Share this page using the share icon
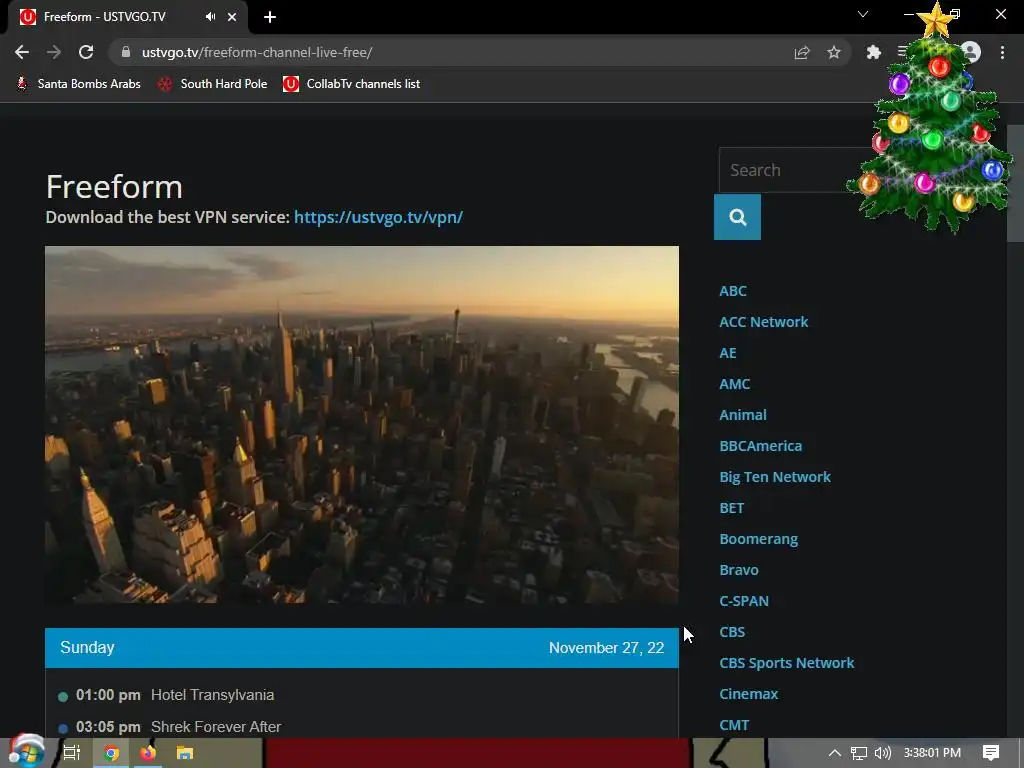 point(801,52)
